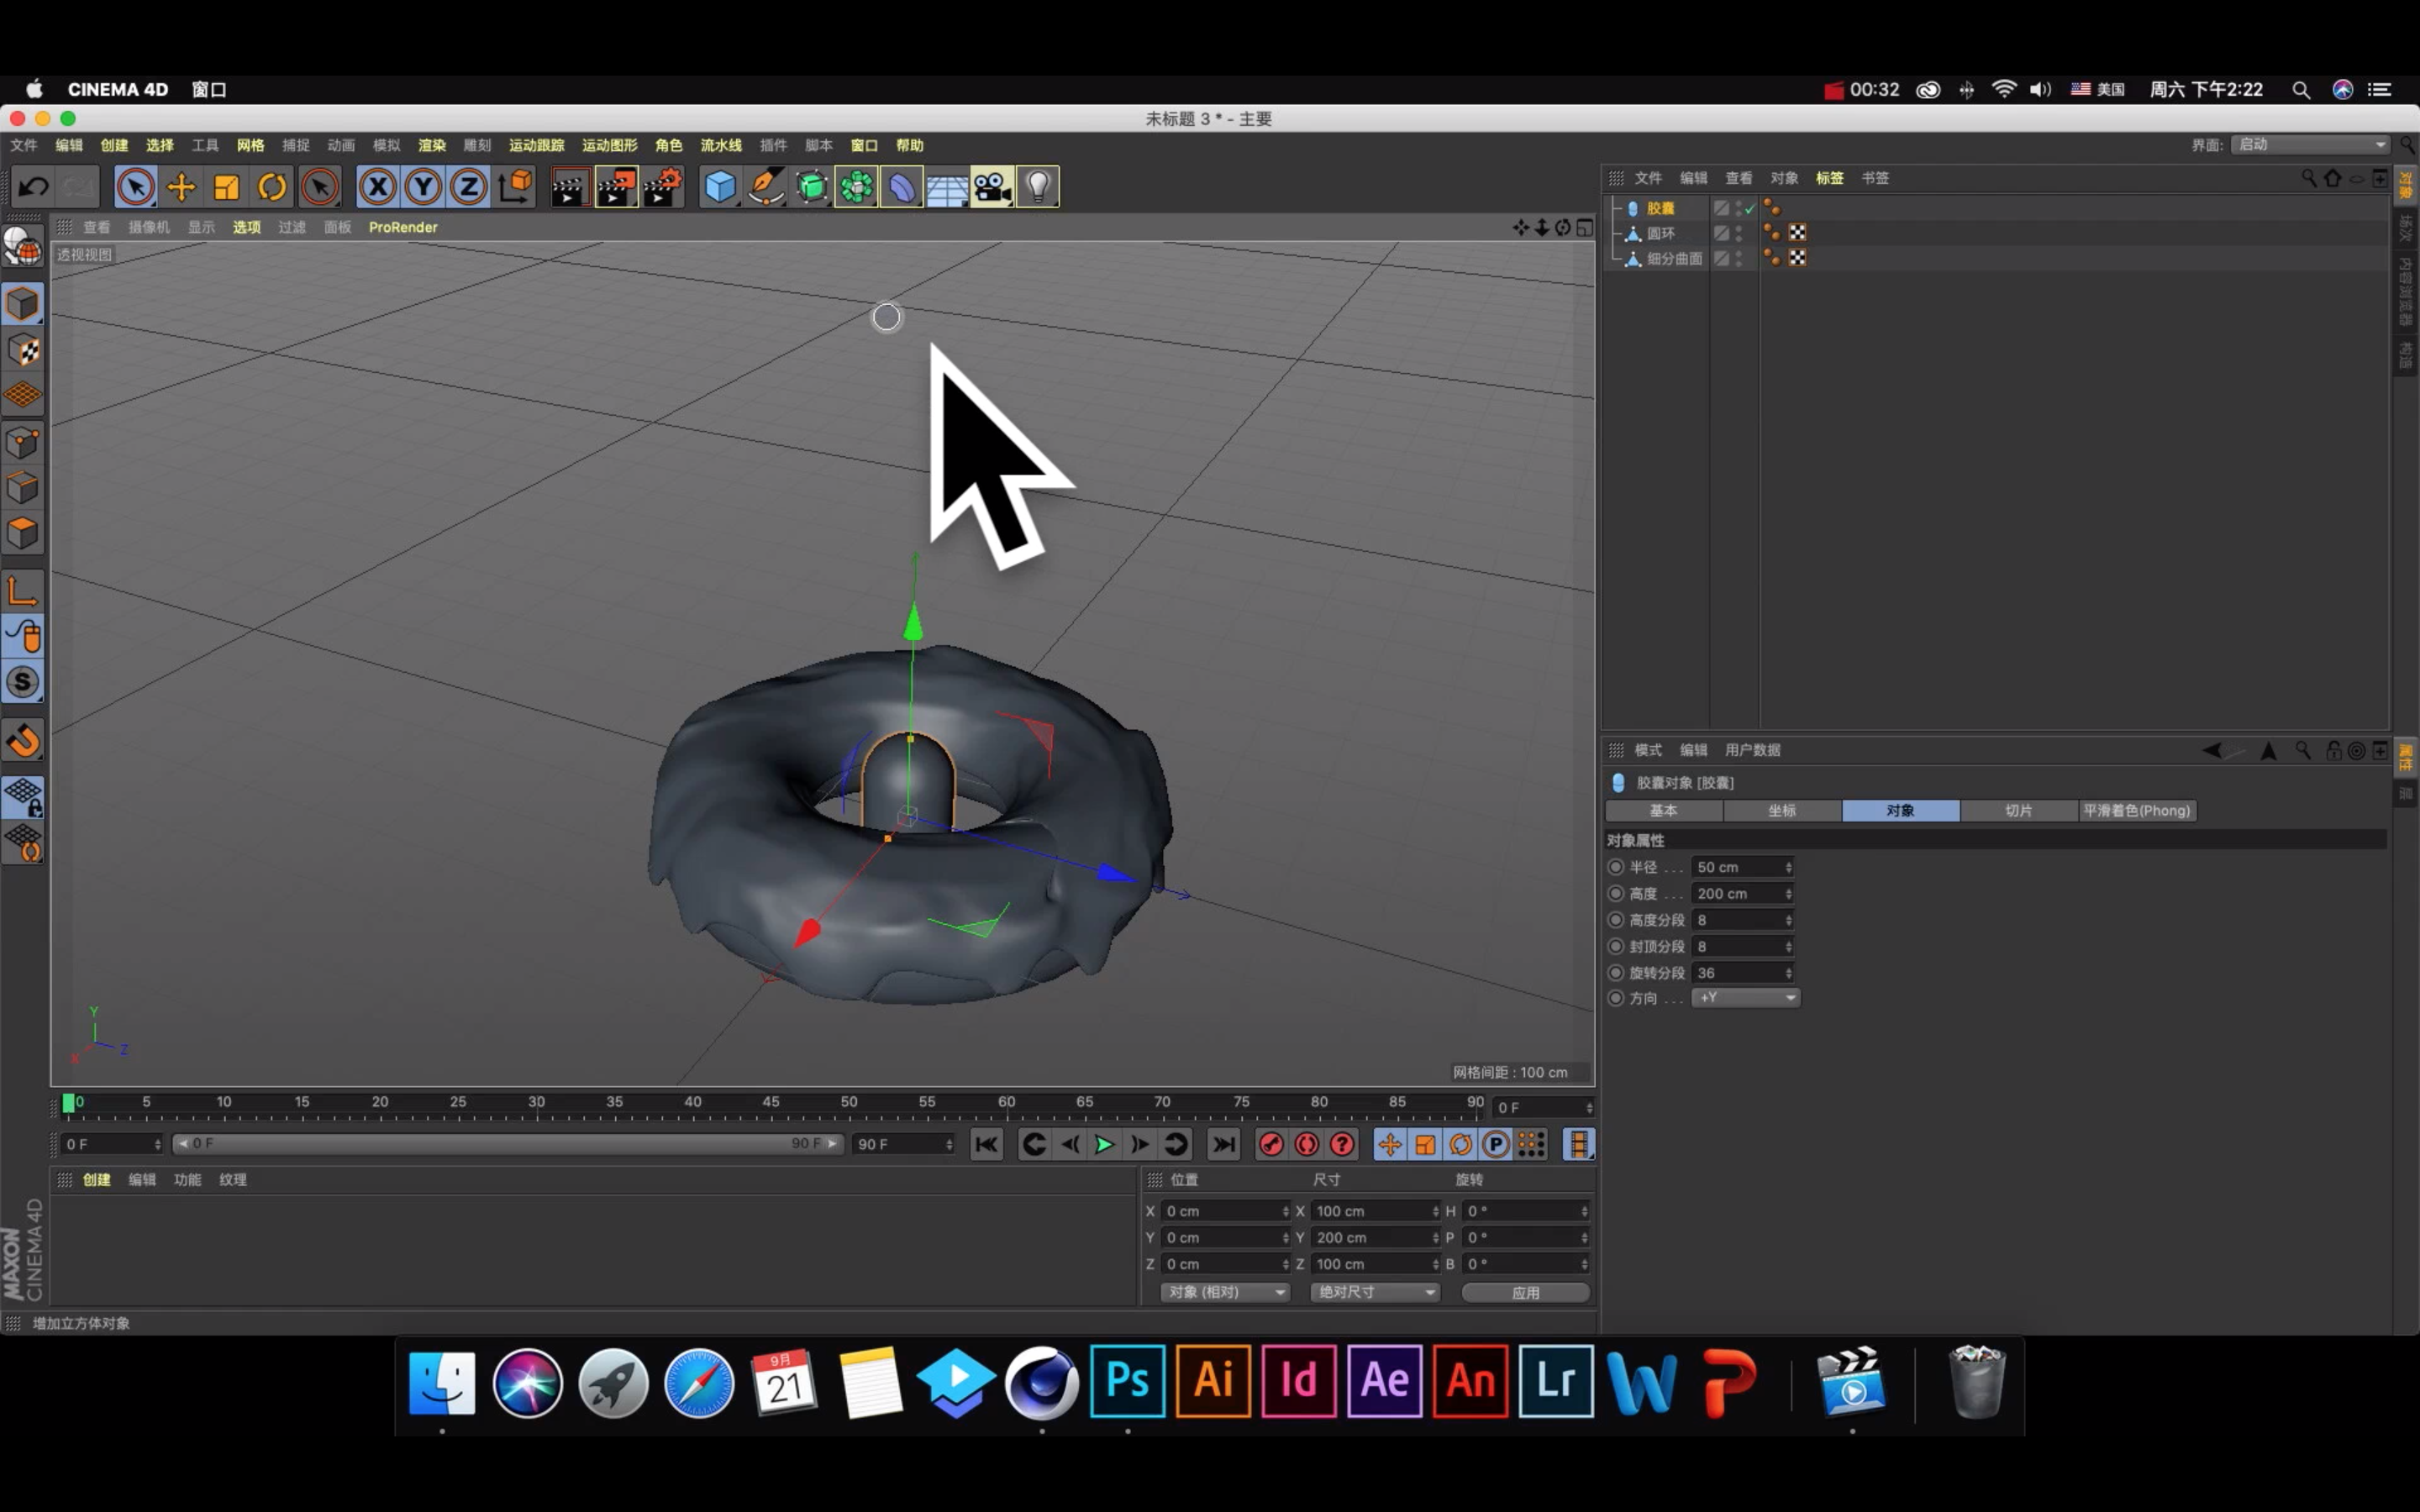Add a cube primitive from toolbar
Image resolution: width=2420 pixels, height=1512 pixels.
(720, 187)
